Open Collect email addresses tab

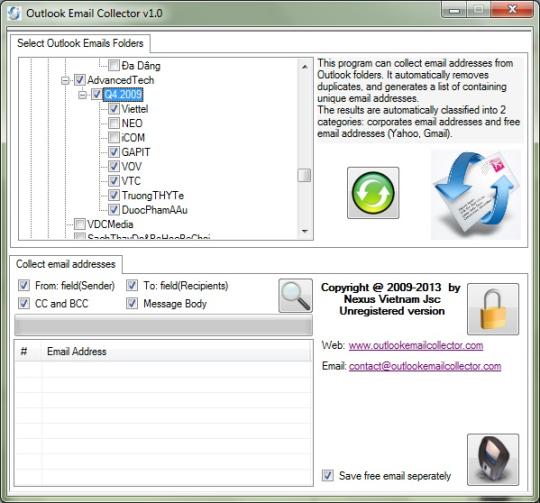tap(66, 264)
